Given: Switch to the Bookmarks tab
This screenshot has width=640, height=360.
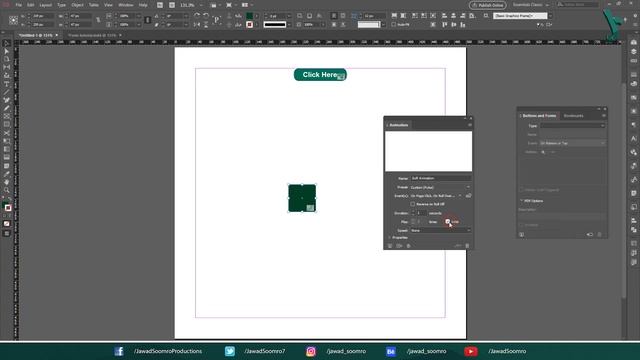Looking at the screenshot, I should [x=573, y=116].
